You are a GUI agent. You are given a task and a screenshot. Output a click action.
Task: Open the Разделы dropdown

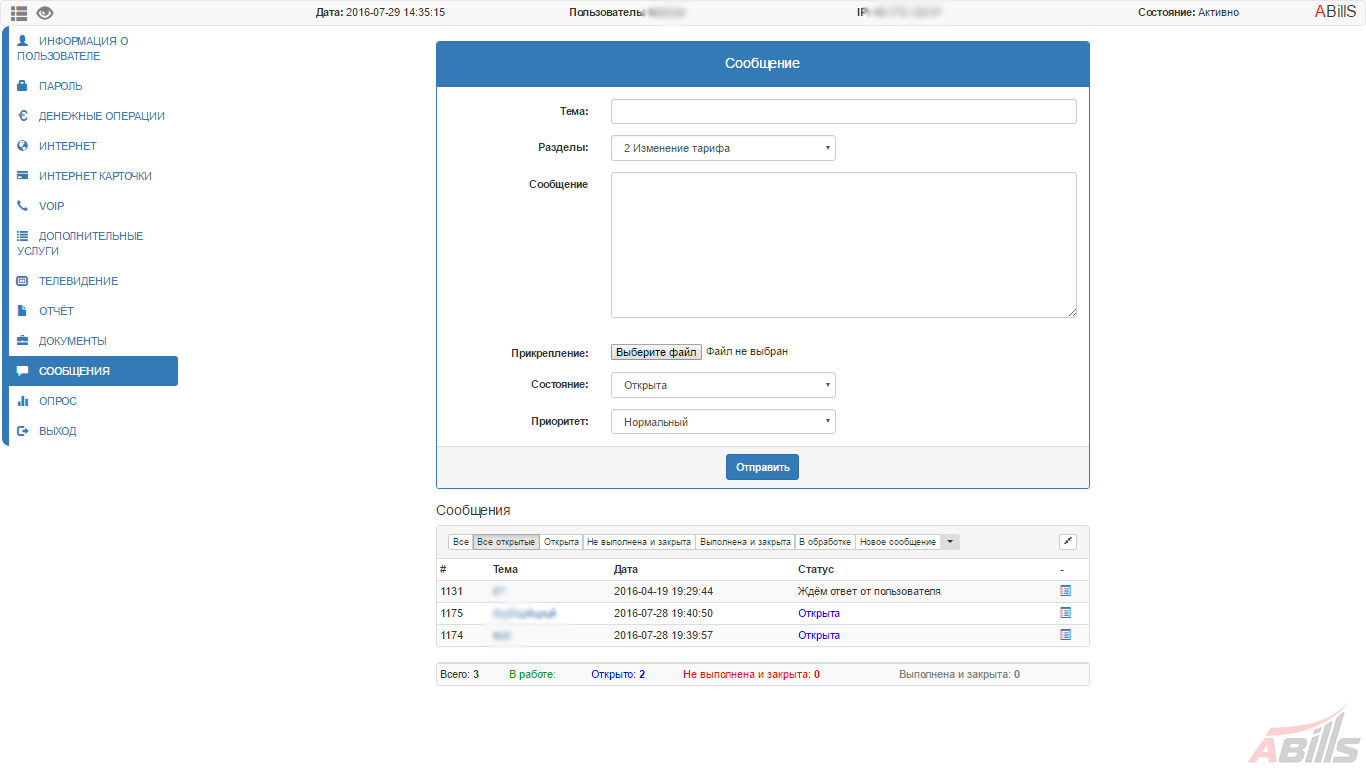pyautogui.click(x=723, y=148)
